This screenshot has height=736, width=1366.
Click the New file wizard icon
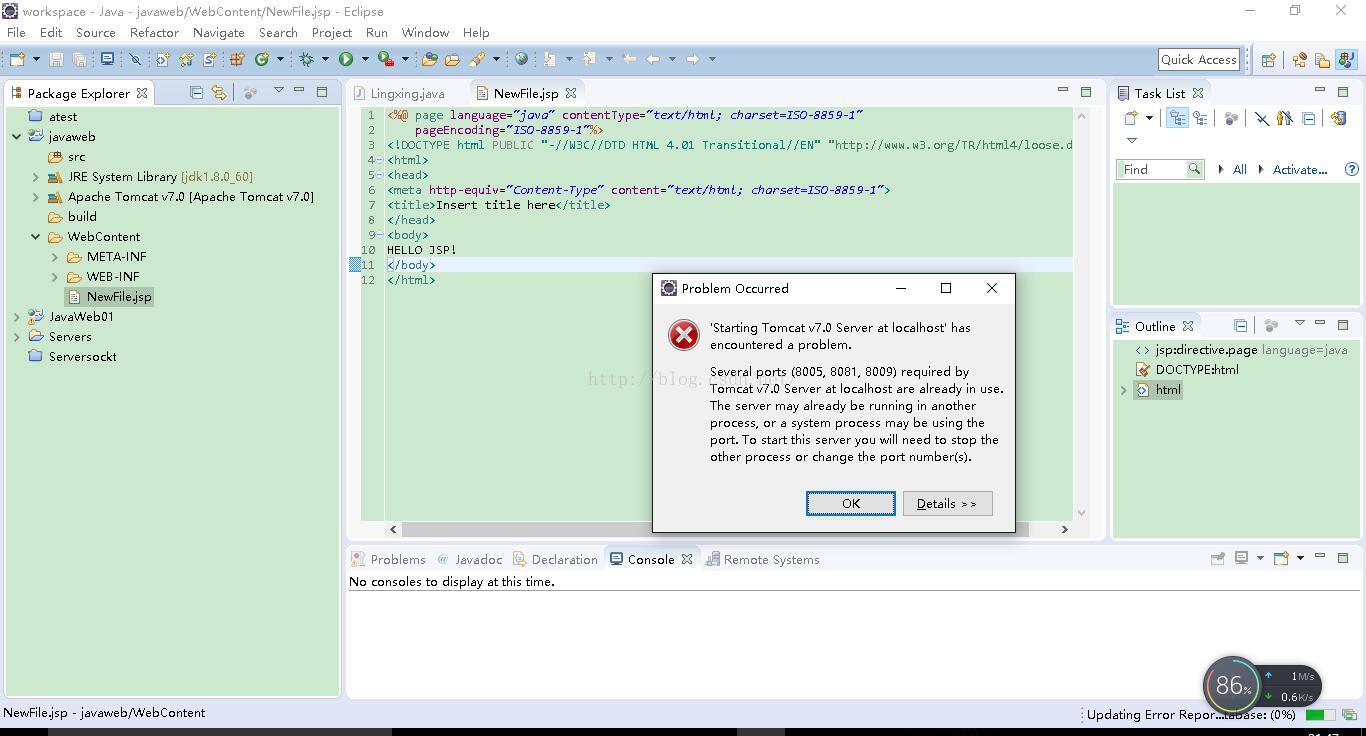click(17, 59)
